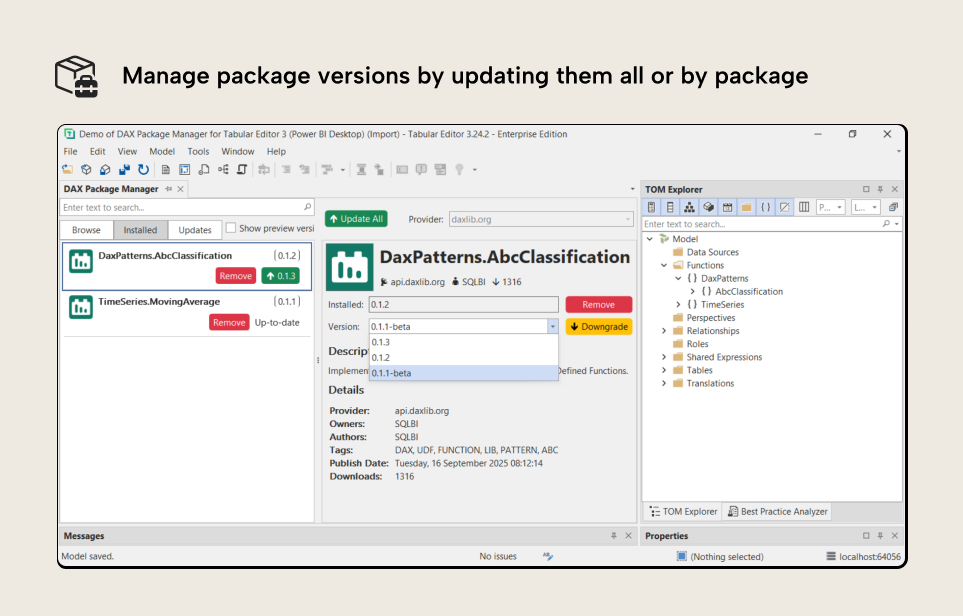Screen dimensions: 963x616
Task: Click the blue floppy-disk save icon in the toolbar
Action: point(125,170)
